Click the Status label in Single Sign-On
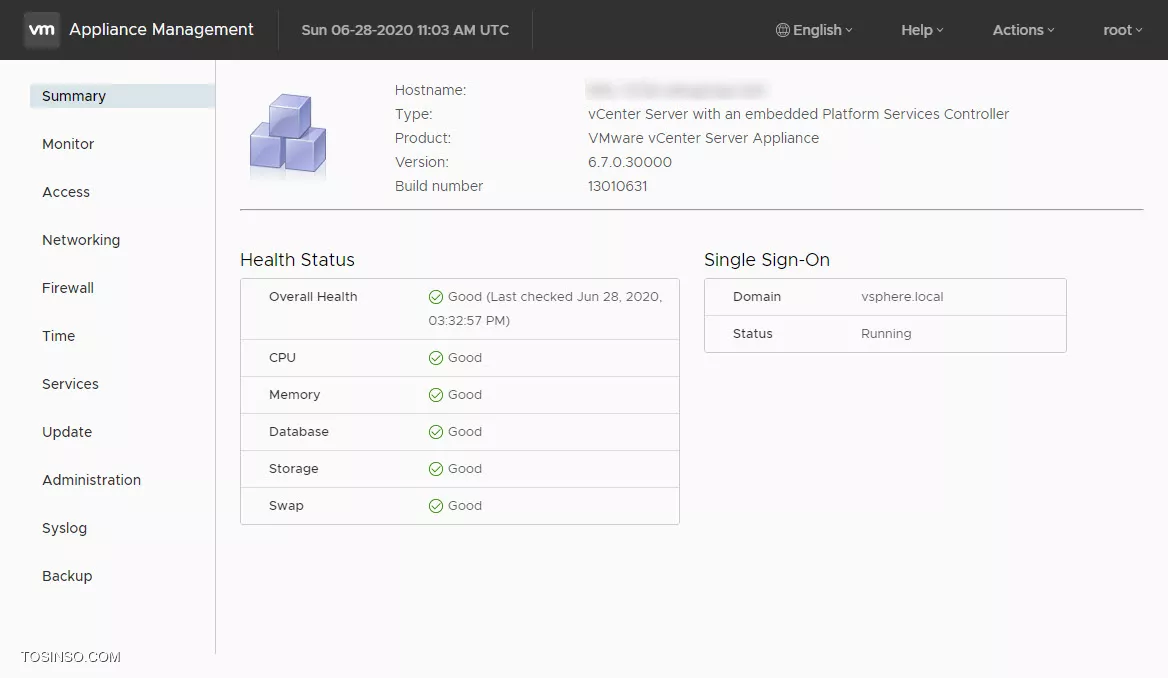The image size is (1168, 678). [752, 334]
